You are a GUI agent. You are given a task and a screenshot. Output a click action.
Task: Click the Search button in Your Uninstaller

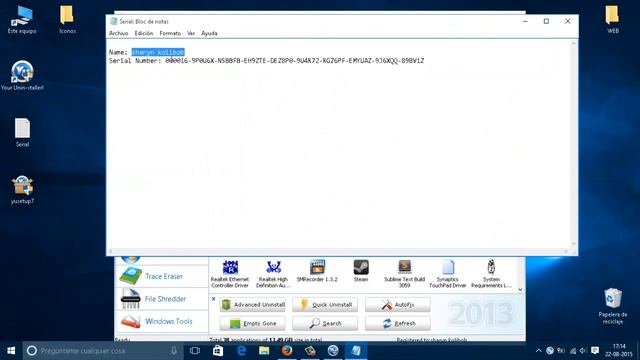click(x=325, y=323)
